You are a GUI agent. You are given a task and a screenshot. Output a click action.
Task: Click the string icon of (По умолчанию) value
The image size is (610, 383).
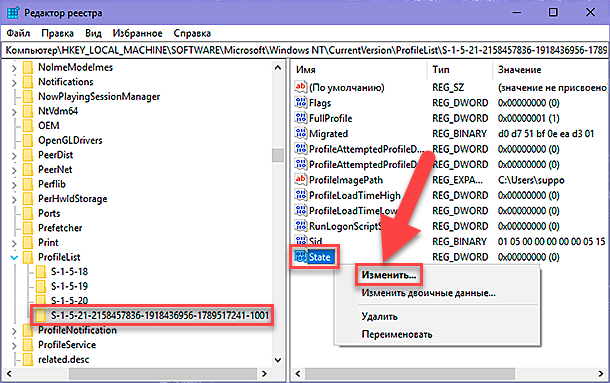point(301,87)
